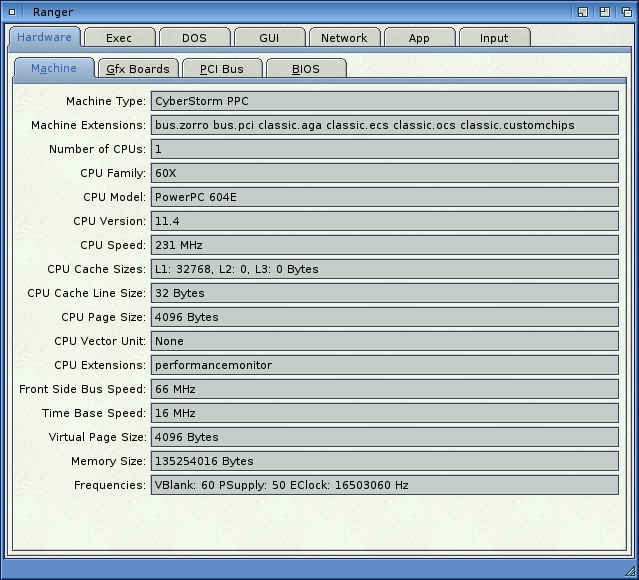The width and height of the screenshot is (639, 580).
Task: Click the 'CPU Family:' label
Action: (113, 173)
